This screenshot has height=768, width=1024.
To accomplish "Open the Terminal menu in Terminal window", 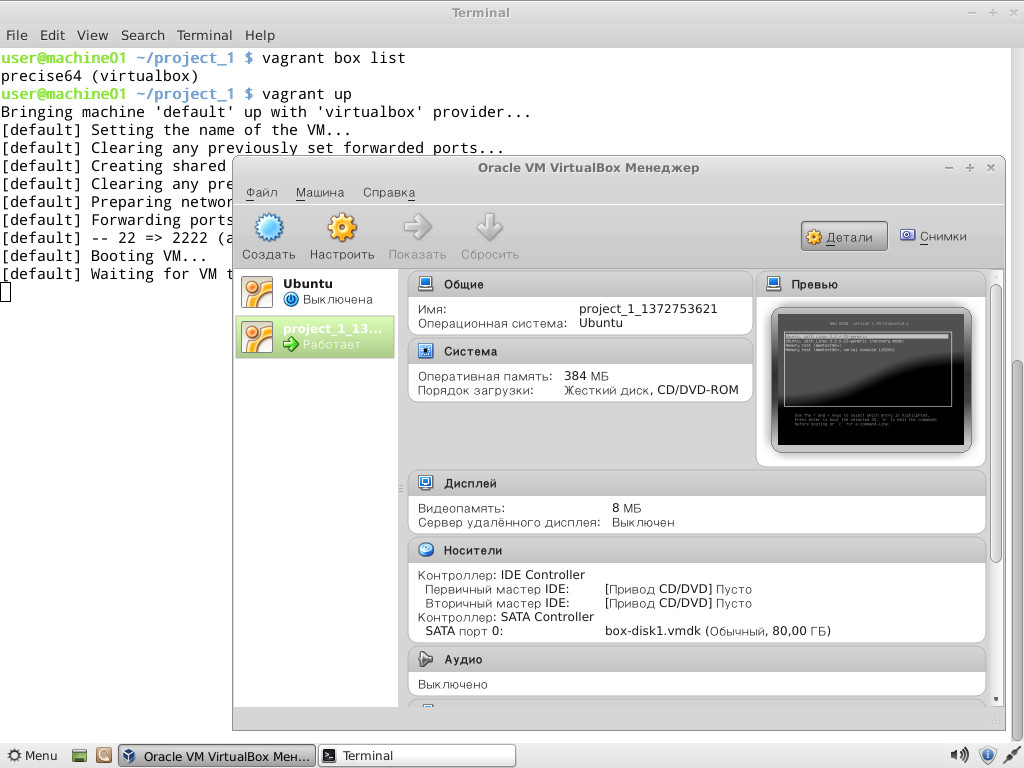I will [204, 35].
